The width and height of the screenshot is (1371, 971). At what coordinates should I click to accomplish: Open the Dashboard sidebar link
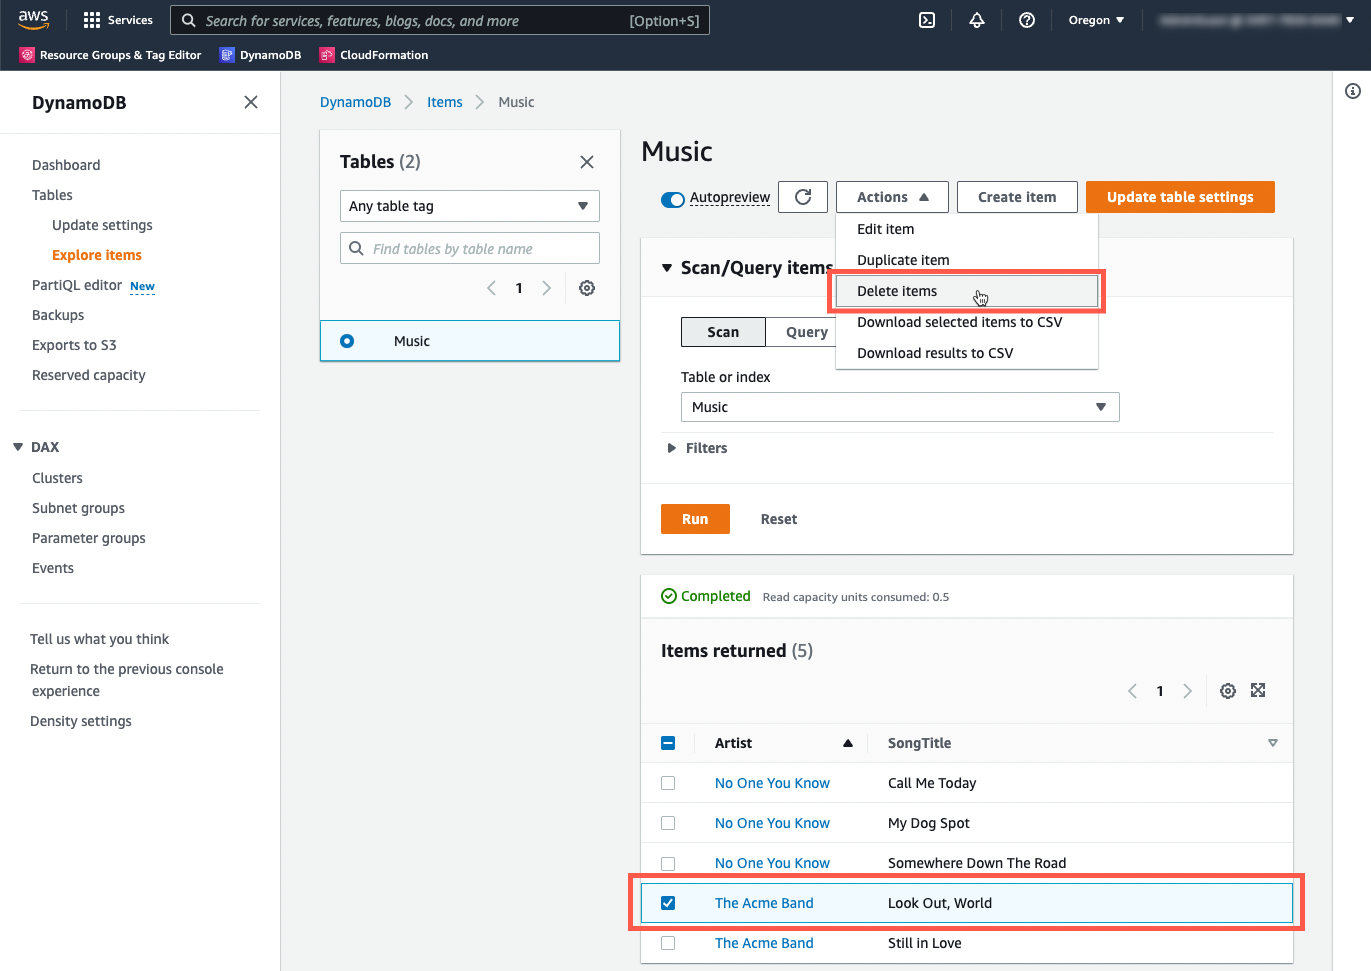click(x=66, y=165)
